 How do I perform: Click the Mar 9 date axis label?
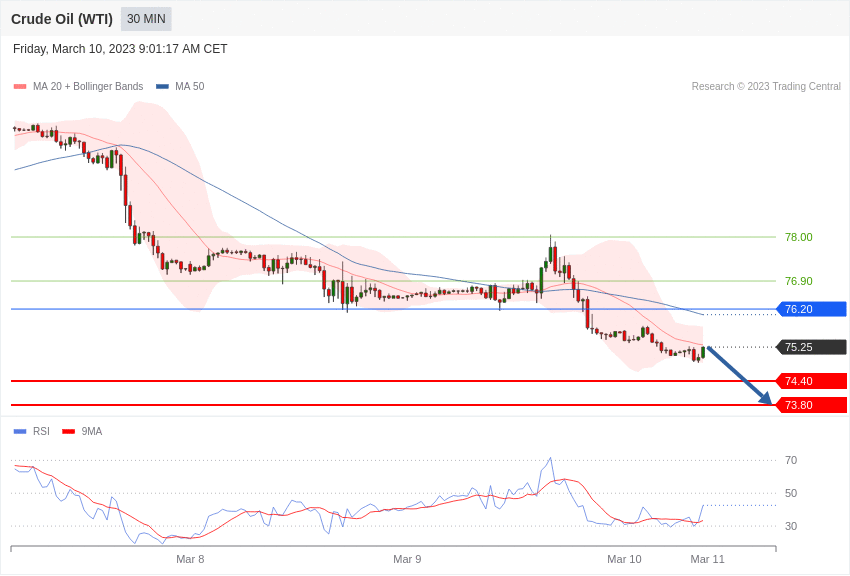(x=407, y=559)
